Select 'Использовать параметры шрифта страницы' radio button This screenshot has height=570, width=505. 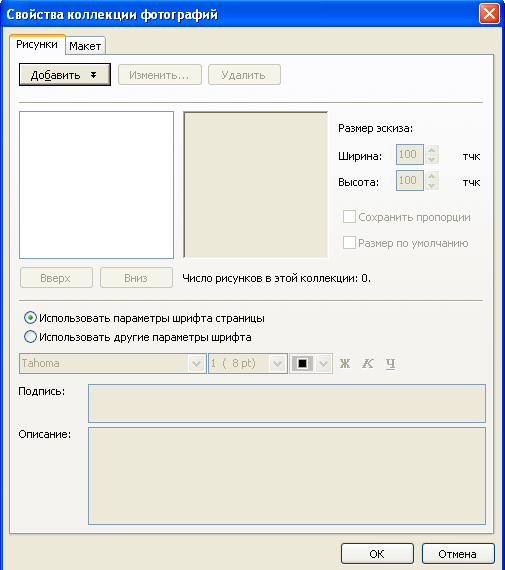(x=31, y=318)
